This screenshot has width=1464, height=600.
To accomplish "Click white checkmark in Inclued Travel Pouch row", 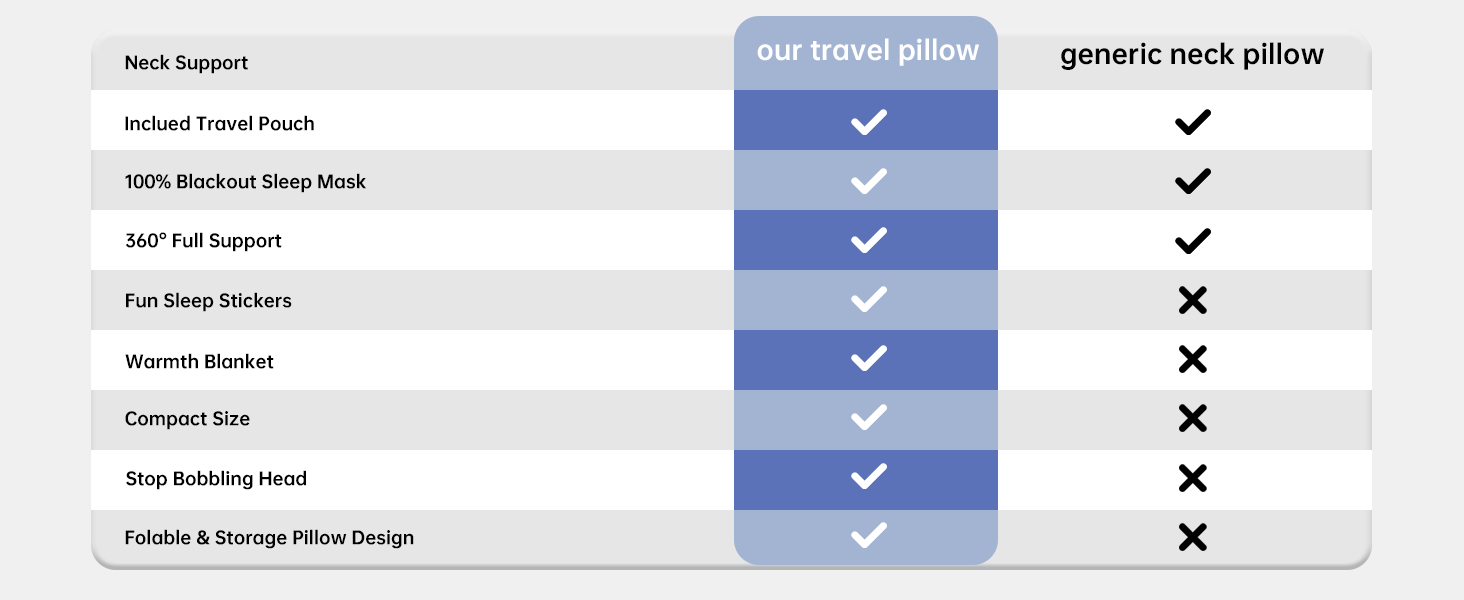I will tap(868, 122).
